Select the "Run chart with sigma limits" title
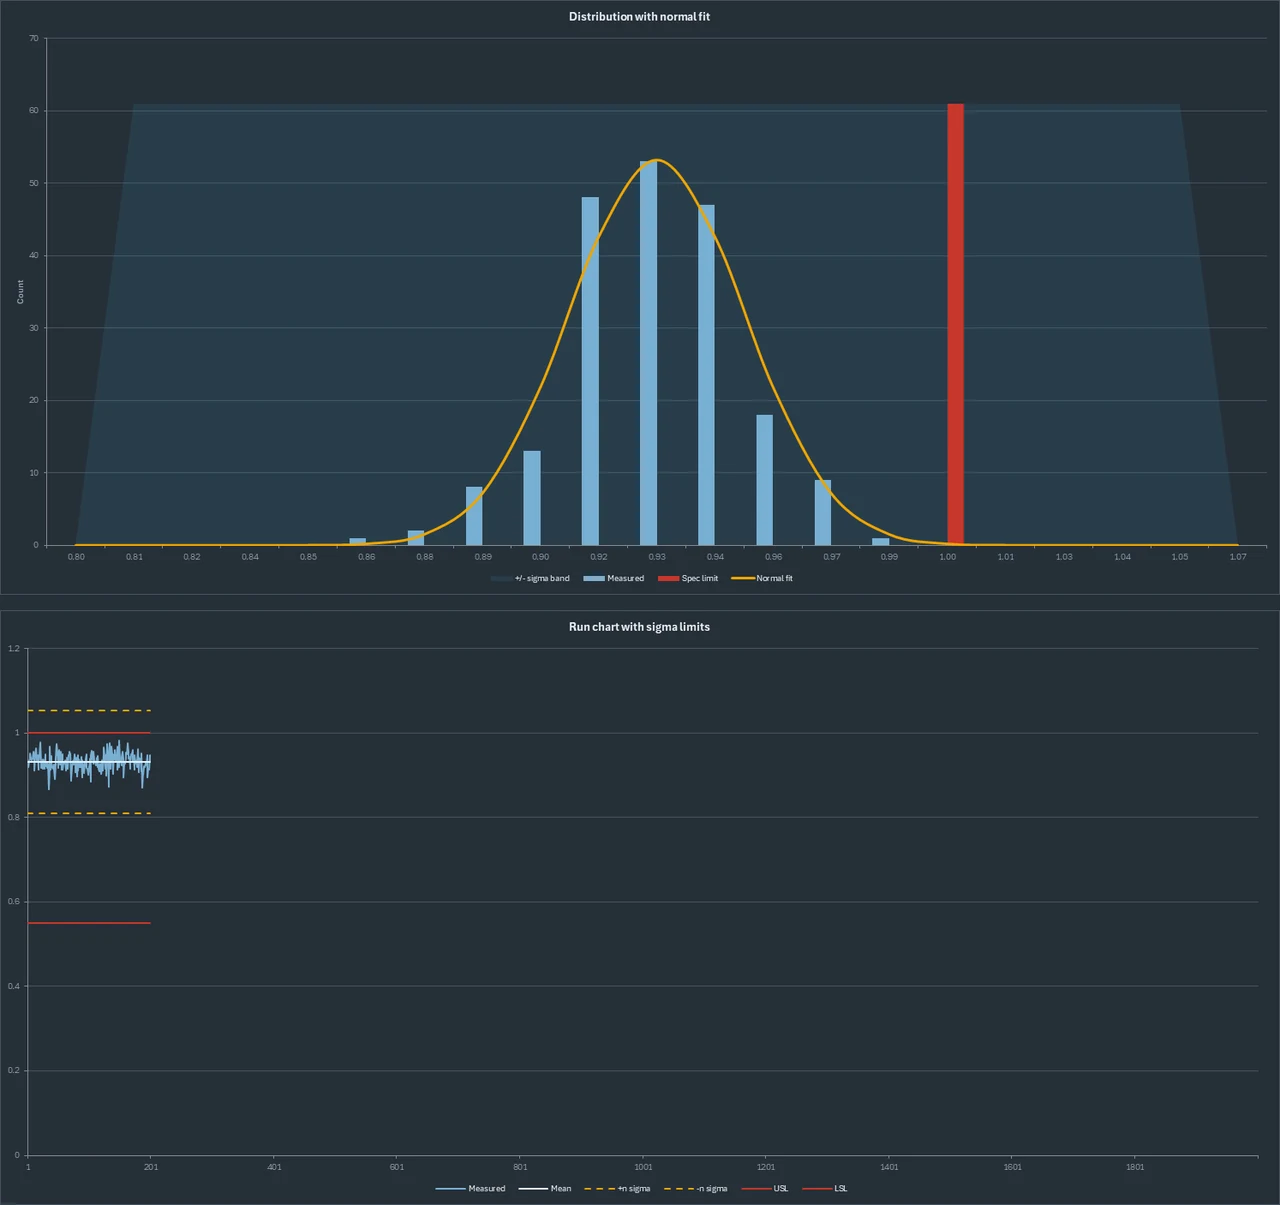Viewport: 1280px width, 1205px height. click(640, 627)
